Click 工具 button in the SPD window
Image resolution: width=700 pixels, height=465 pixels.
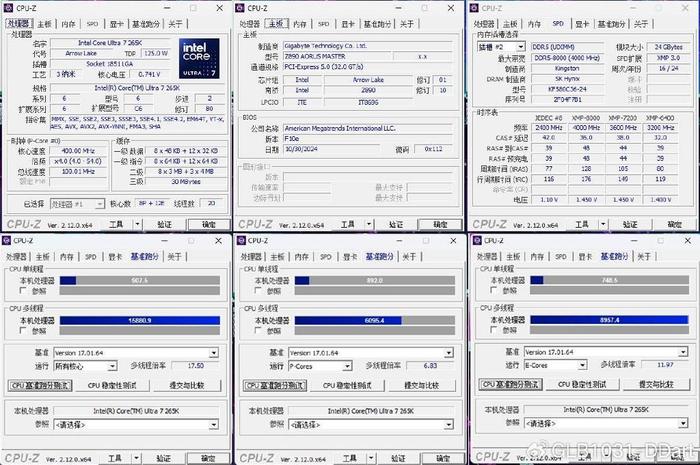point(581,224)
